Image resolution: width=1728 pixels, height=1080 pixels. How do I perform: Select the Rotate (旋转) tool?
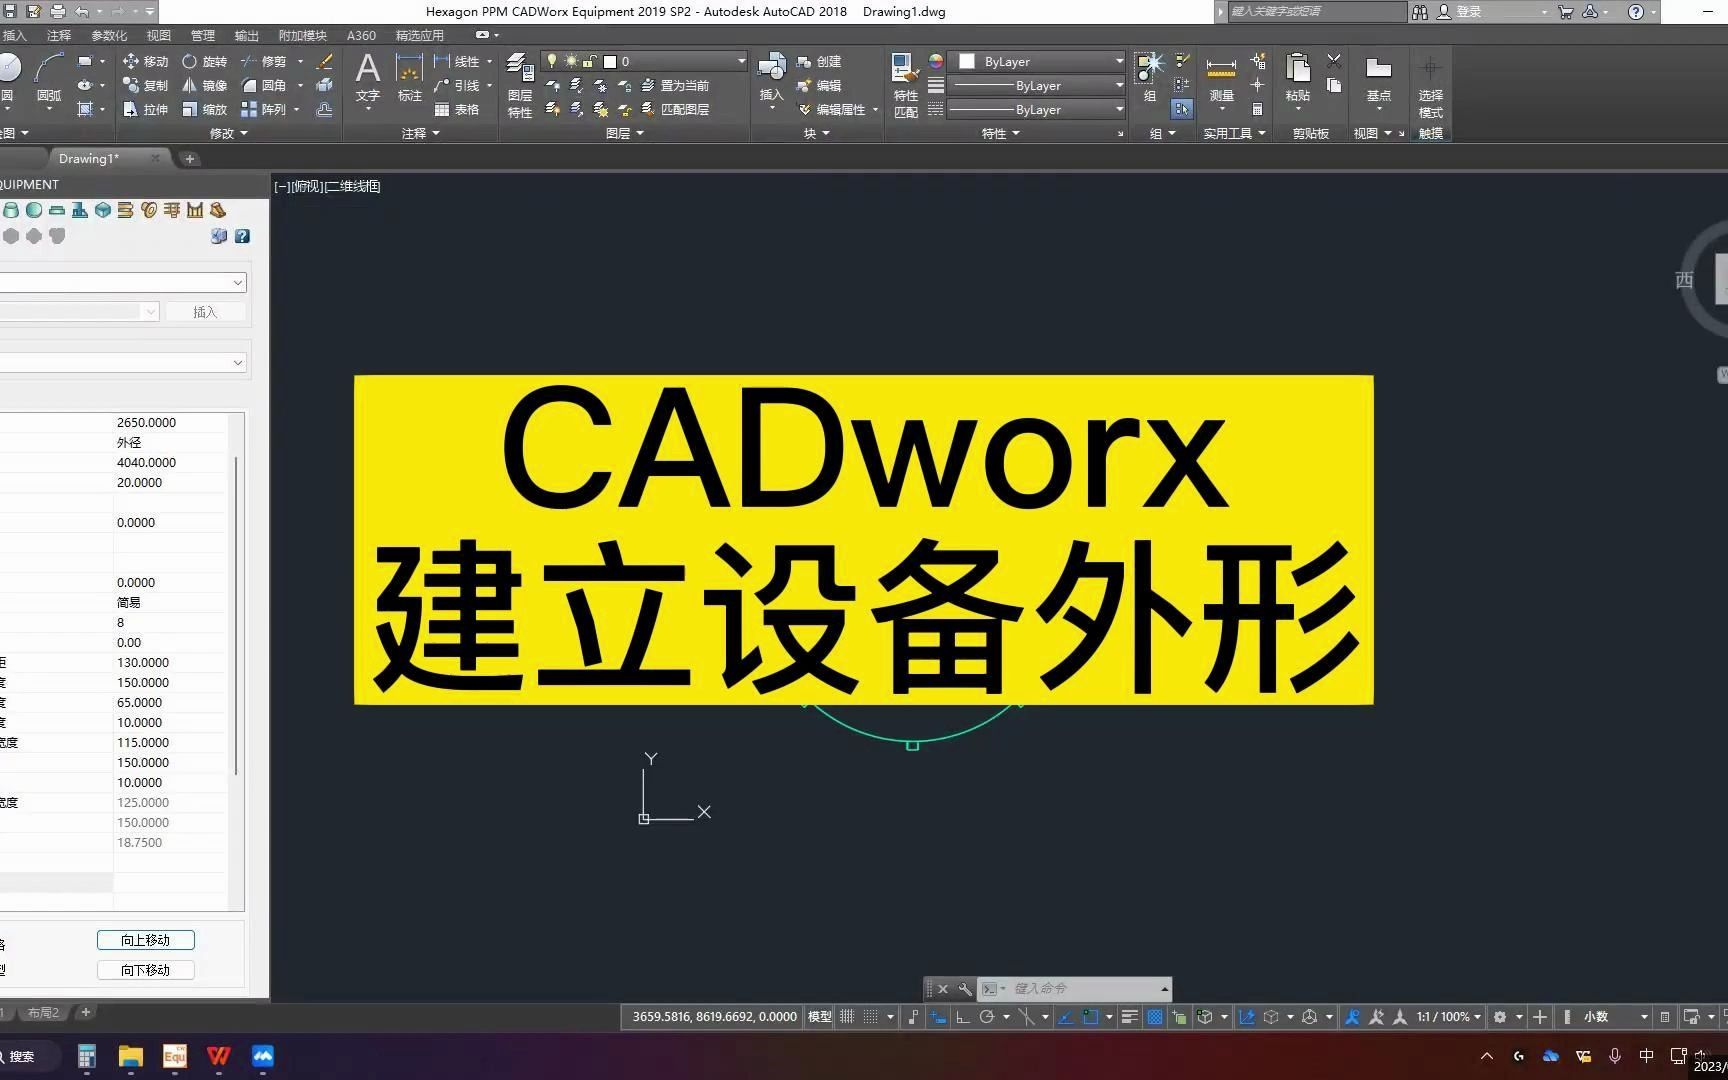tap(205, 61)
